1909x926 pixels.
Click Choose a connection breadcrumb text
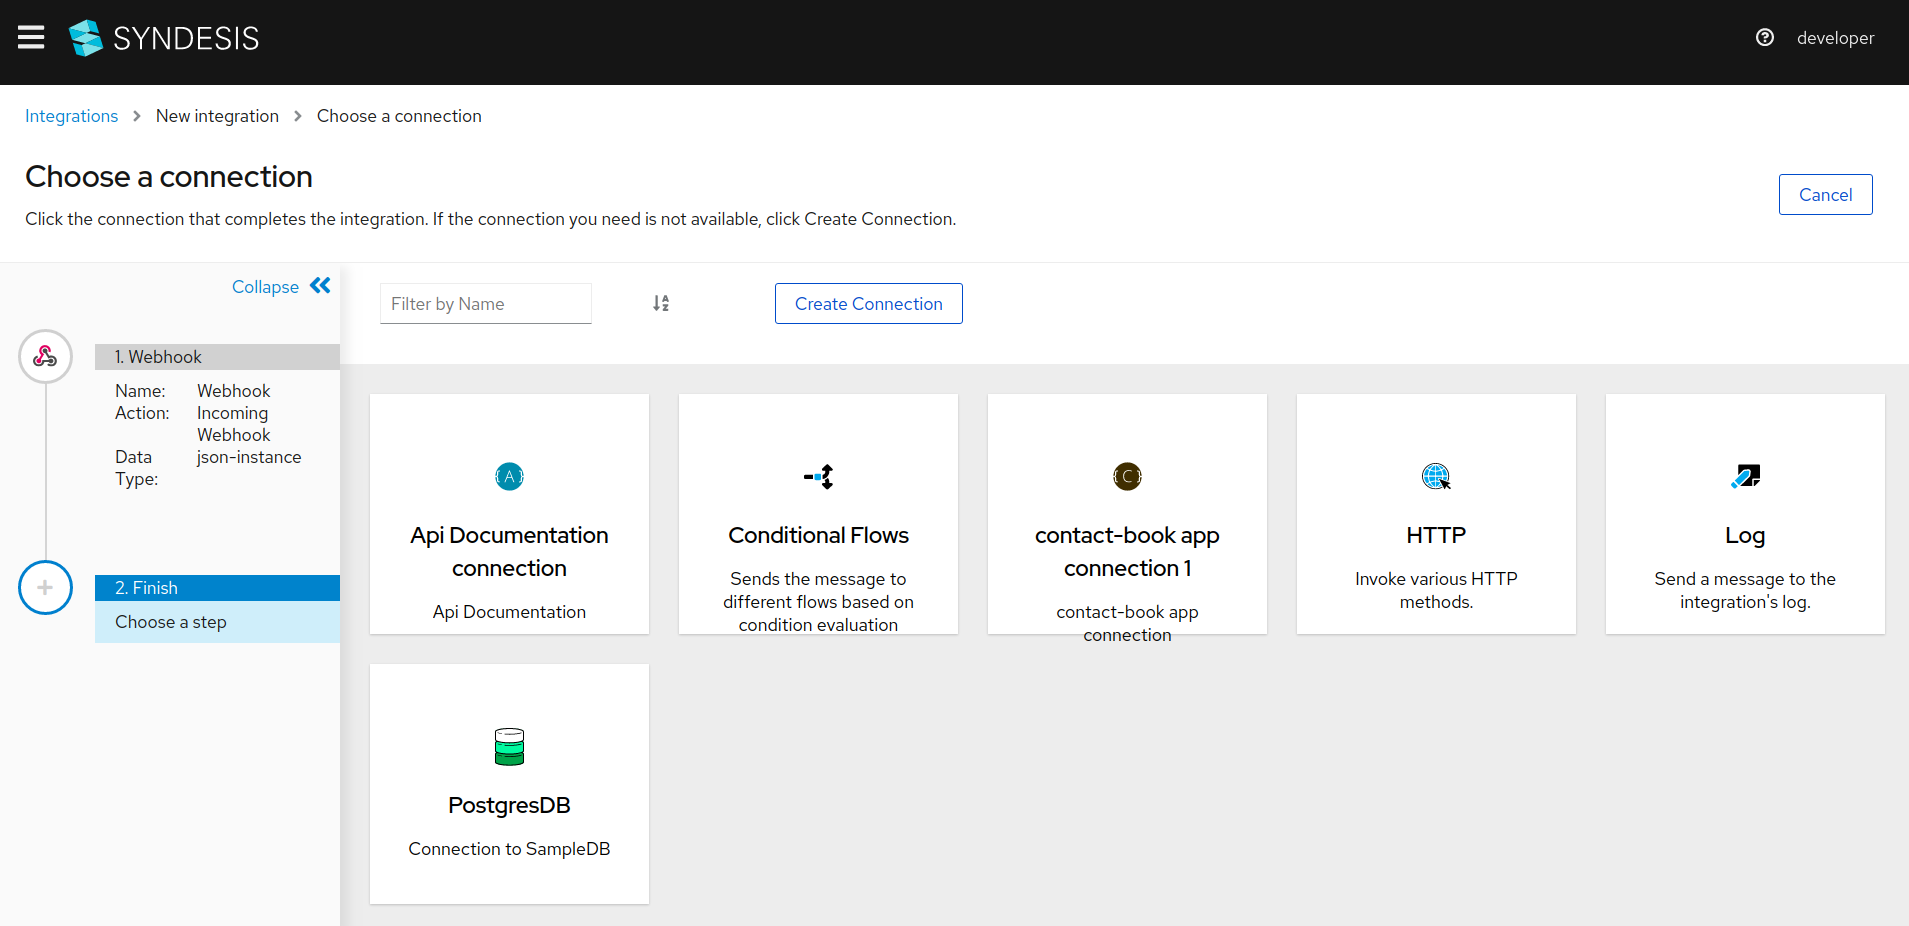pos(399,116)
